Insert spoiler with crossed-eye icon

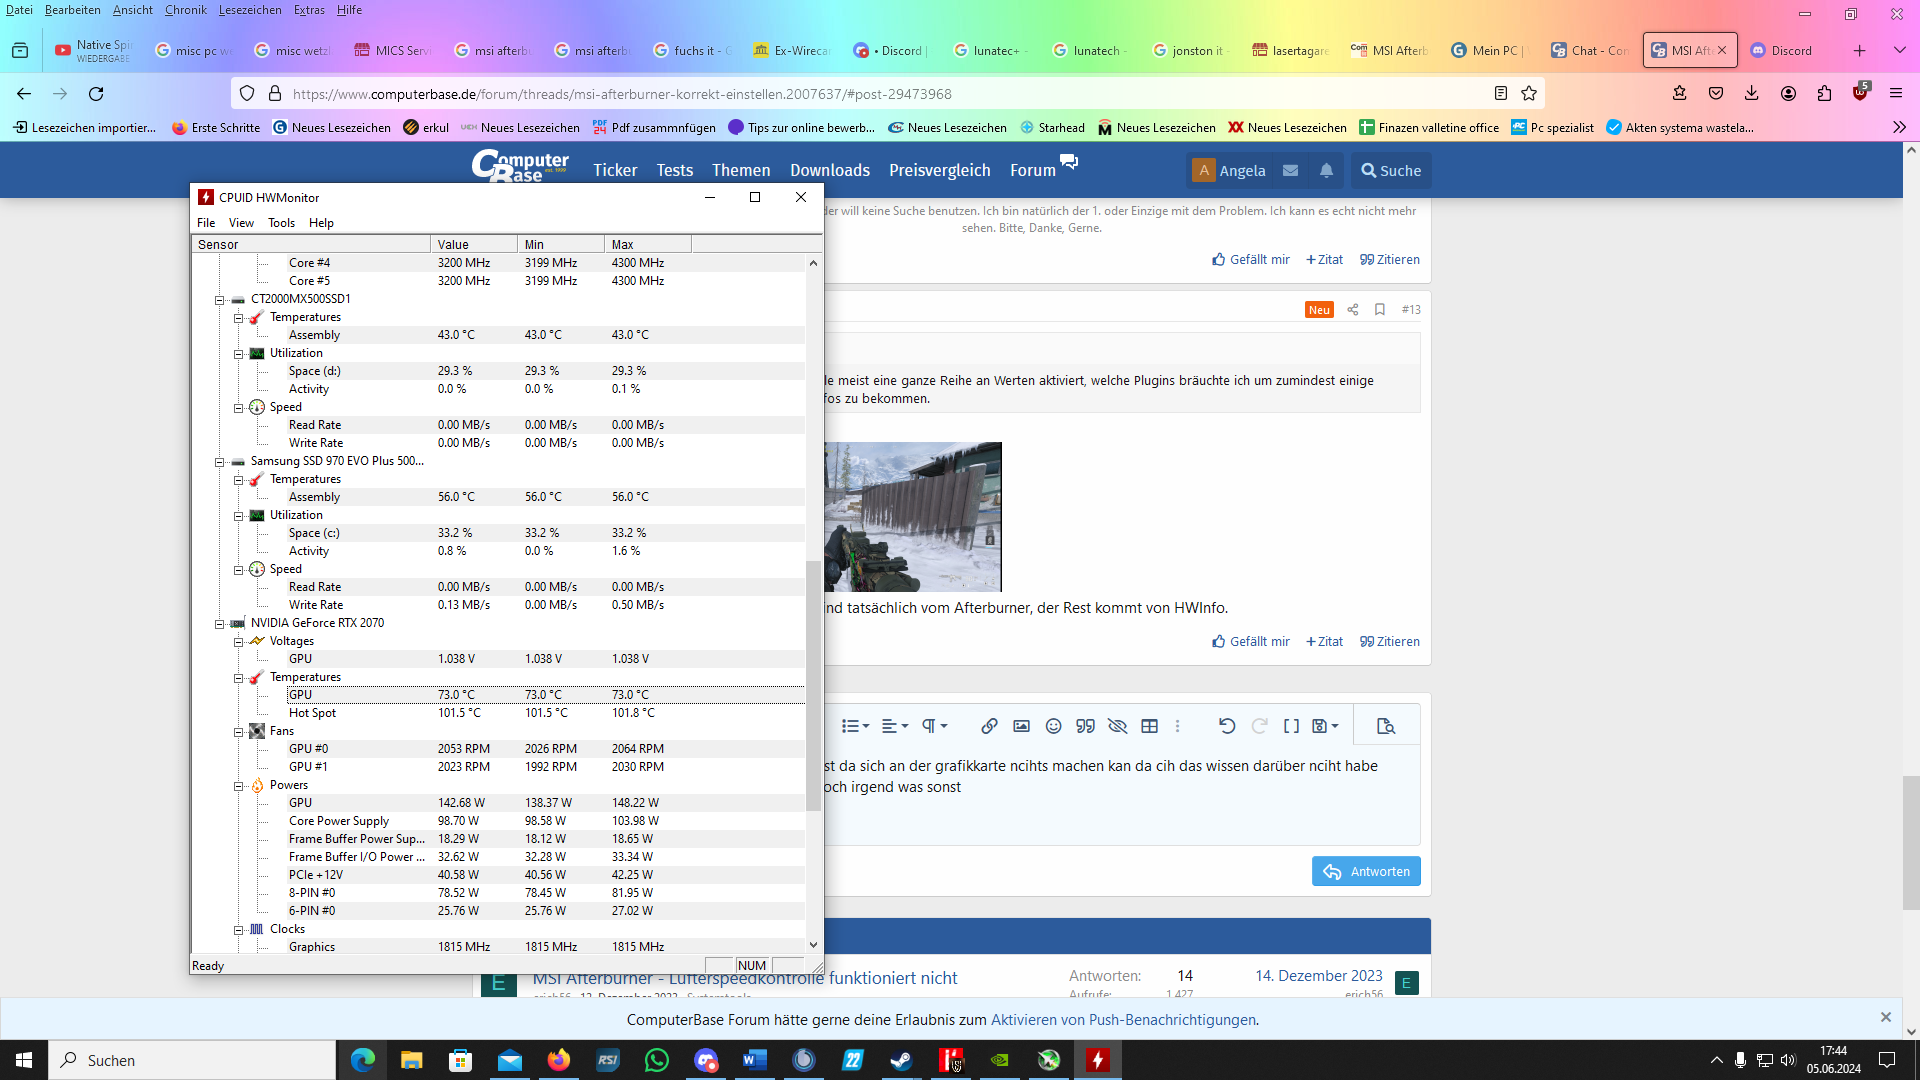point(1117,727)
